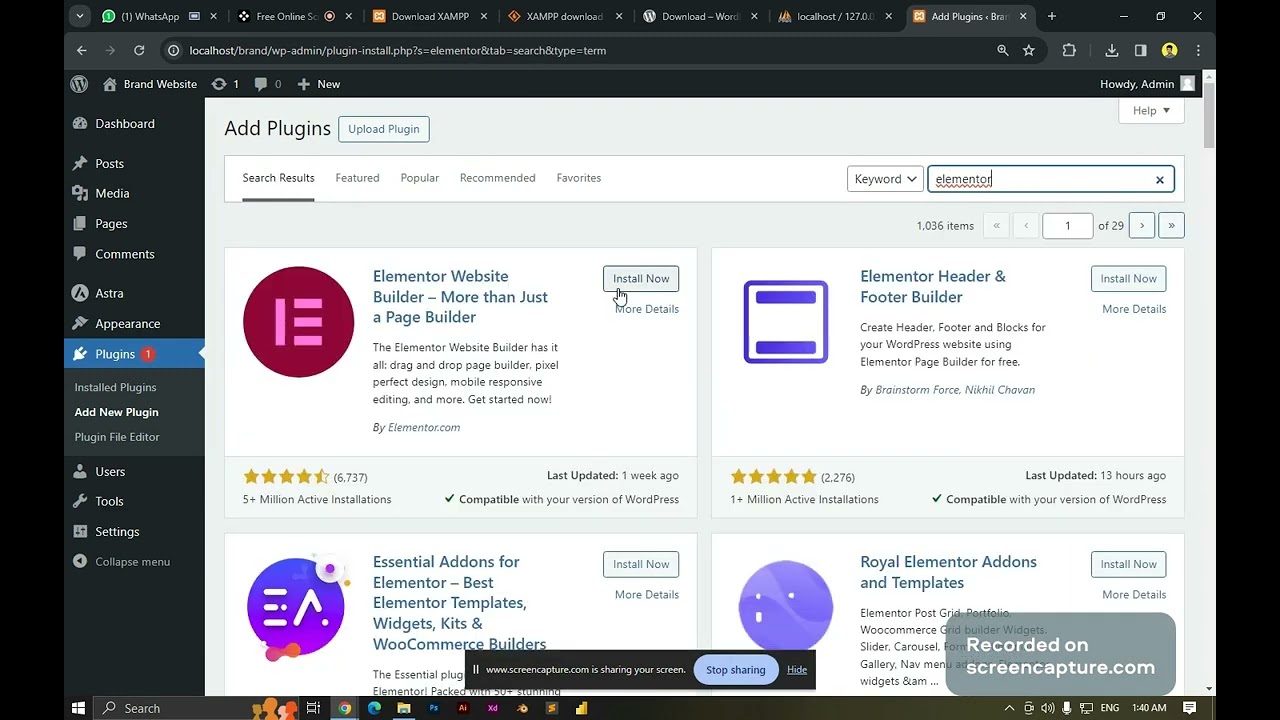Open the Howdy, Admin account menu
Viewport: 1280px width, 720px height.
(1147, 84)
